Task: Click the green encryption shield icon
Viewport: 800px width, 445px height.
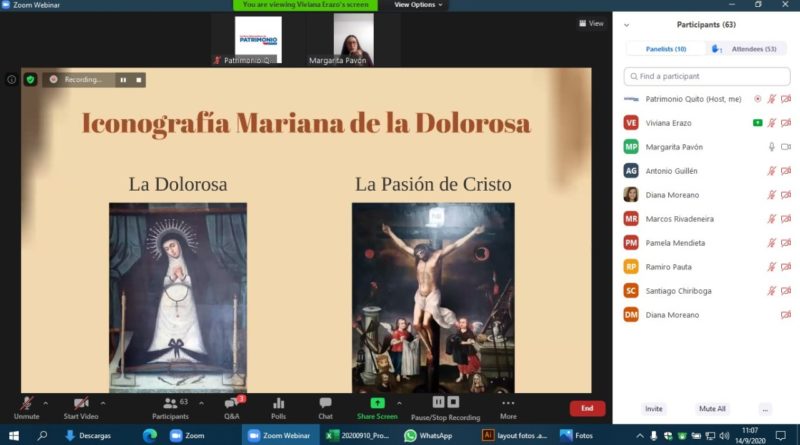Action: click(x=30, y=80)
